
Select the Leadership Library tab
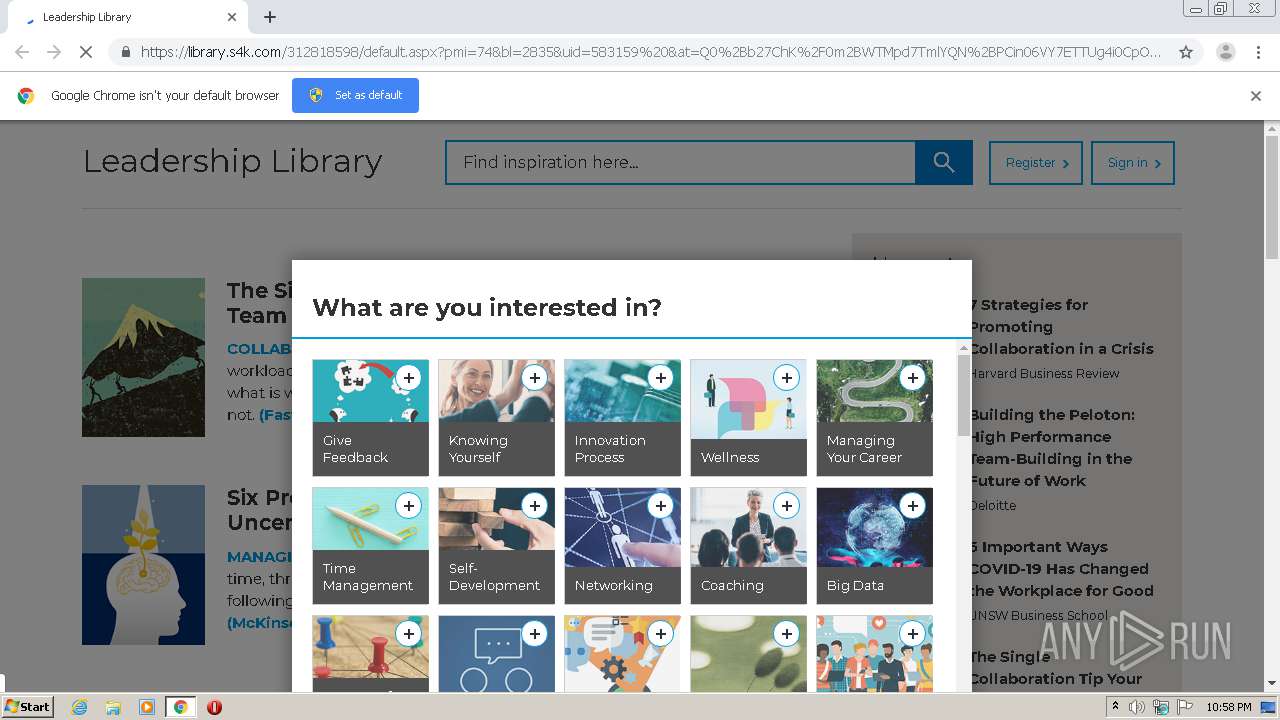tap(126, 17)
